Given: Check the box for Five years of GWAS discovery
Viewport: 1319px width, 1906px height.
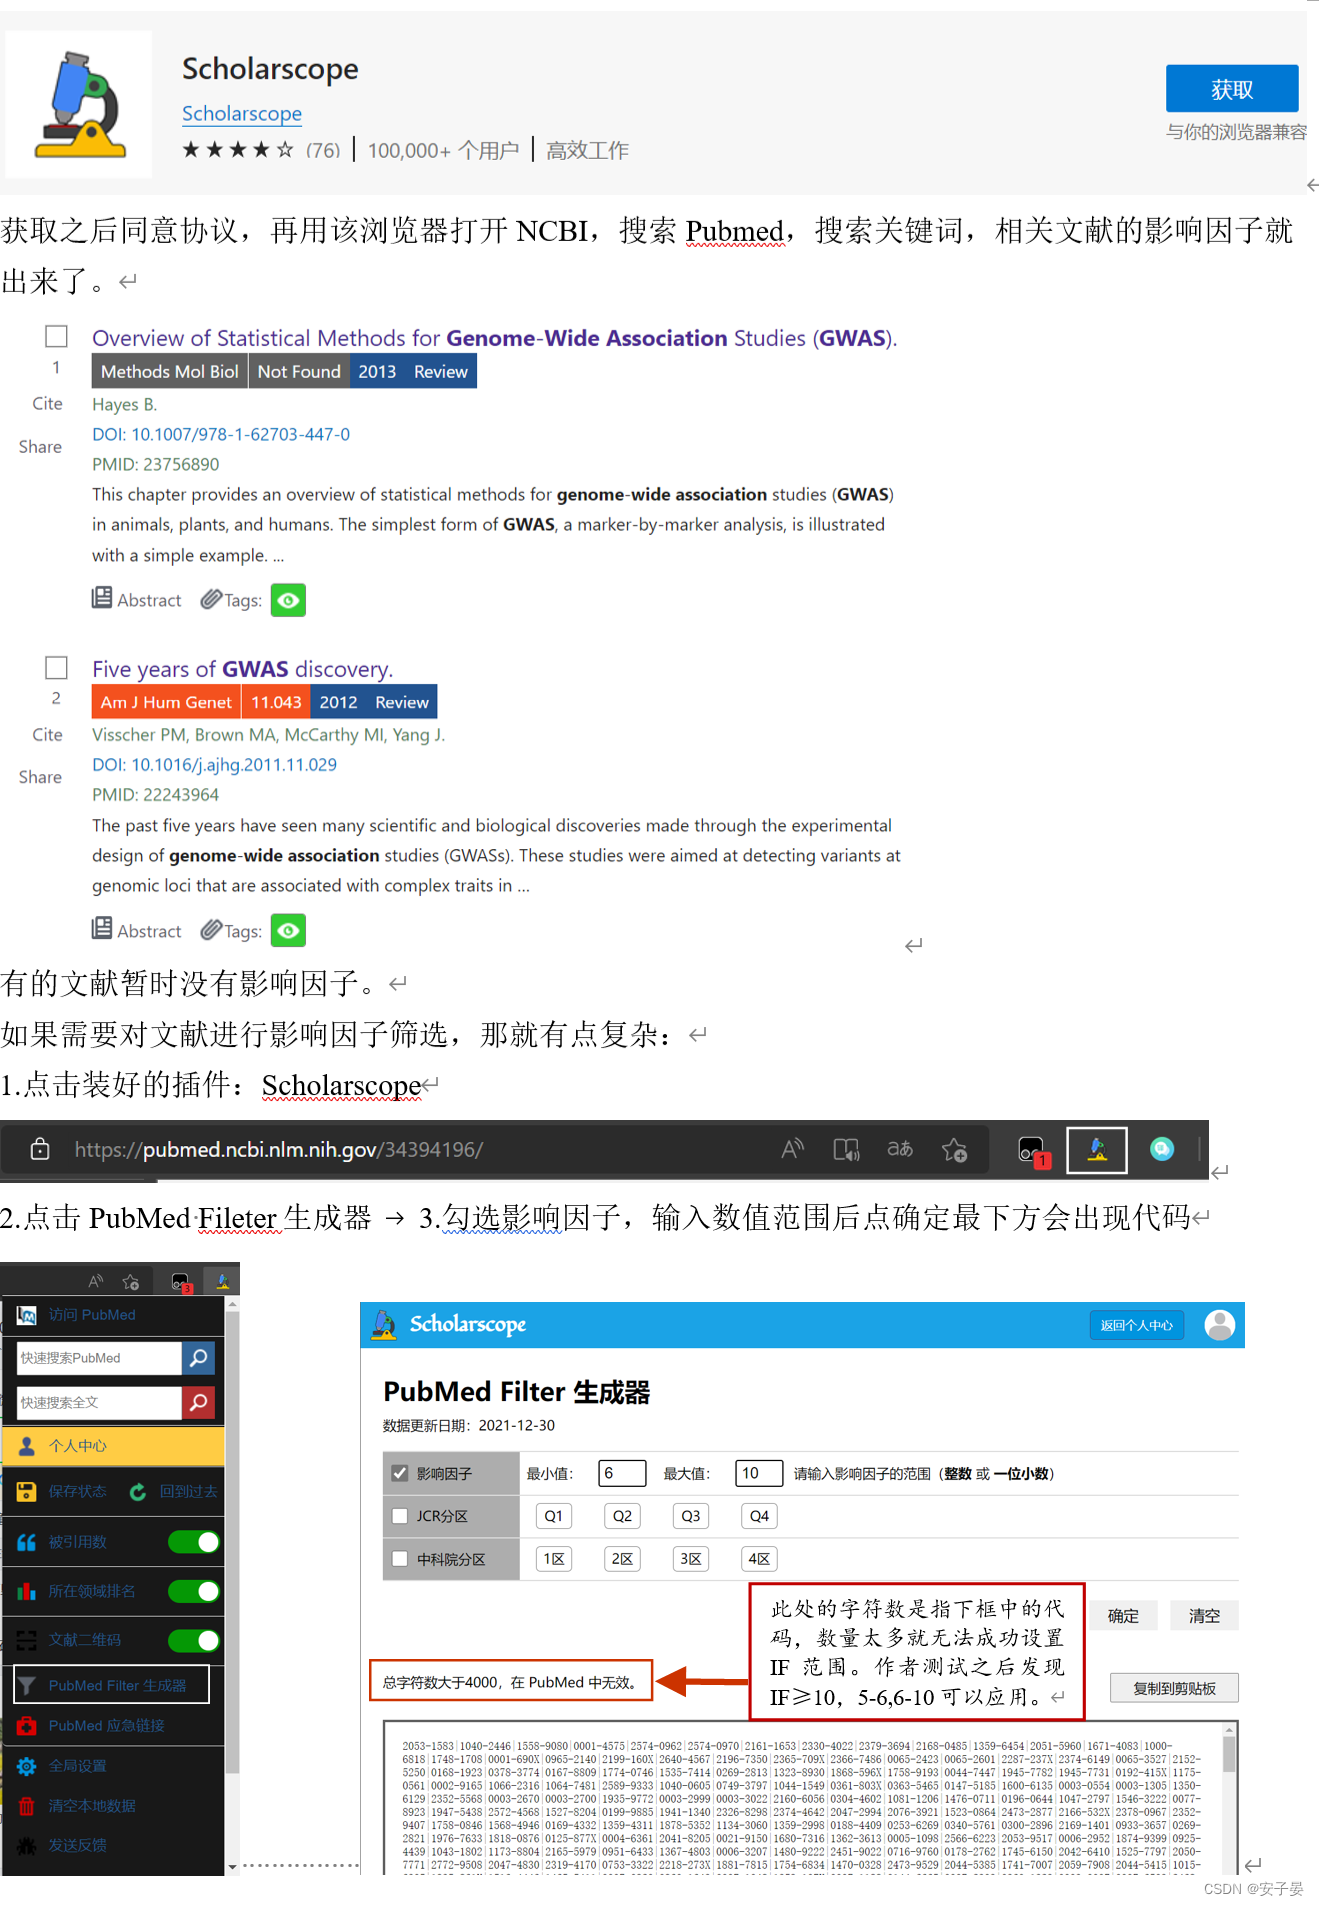Looking at the screenshot, I should click(57, 667).
